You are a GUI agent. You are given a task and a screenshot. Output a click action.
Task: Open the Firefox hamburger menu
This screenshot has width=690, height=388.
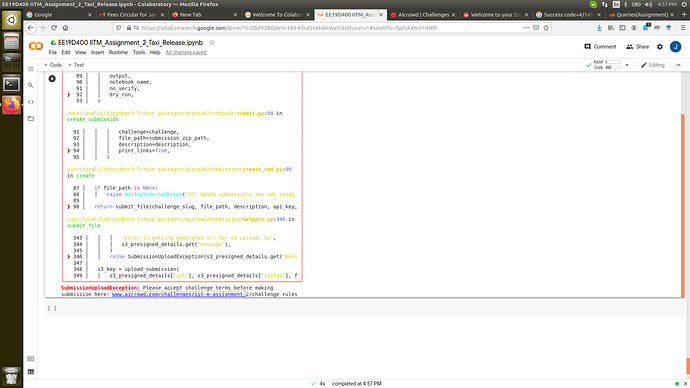coord(683,28)
